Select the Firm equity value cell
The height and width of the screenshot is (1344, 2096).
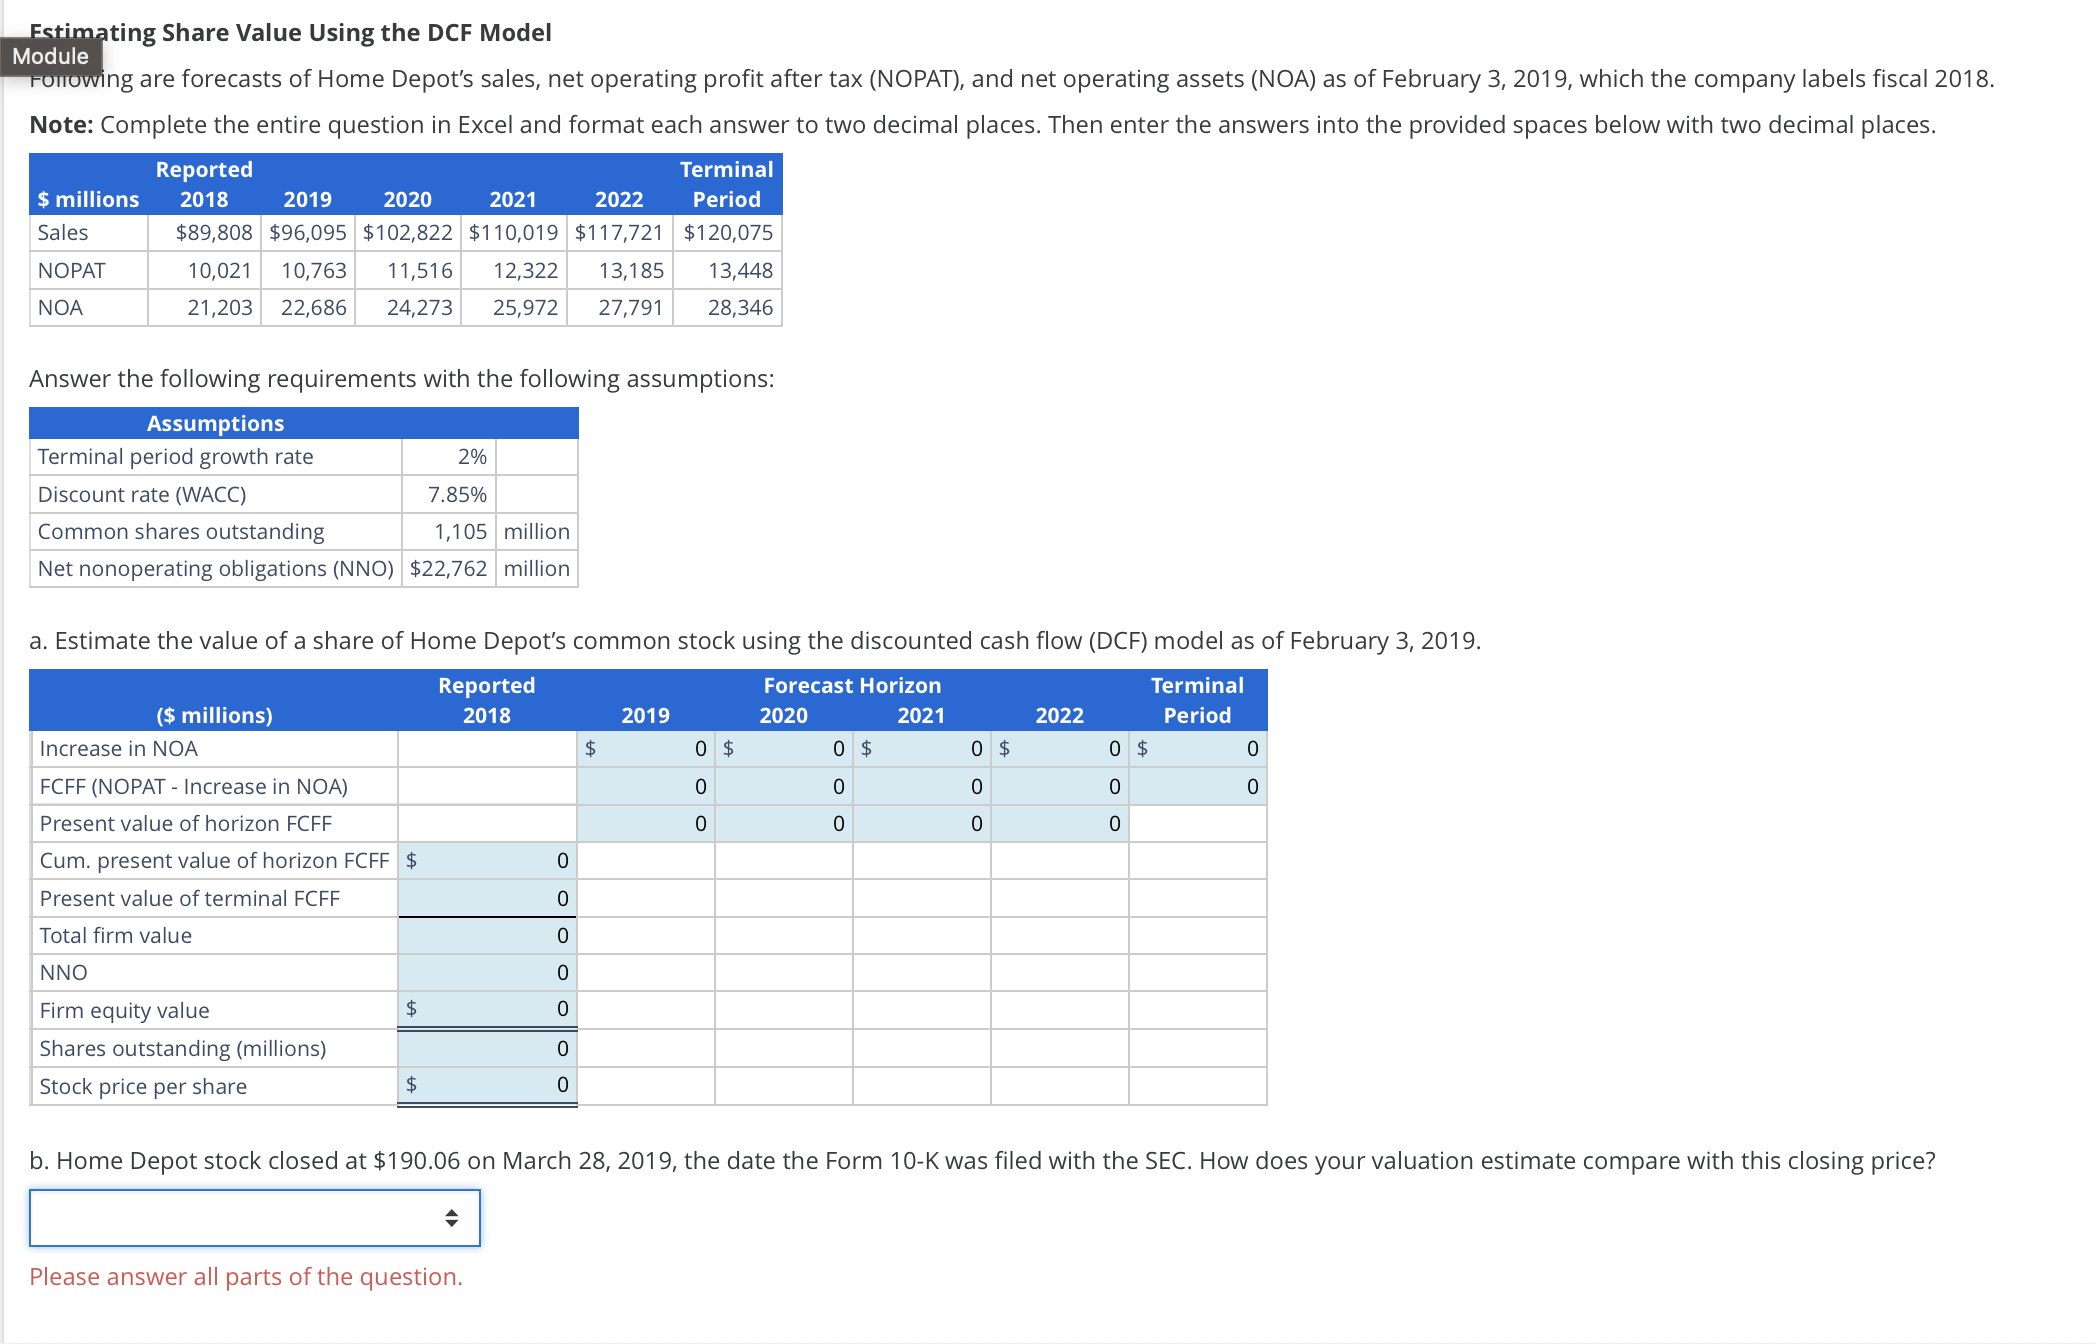tap(488, 1009)
